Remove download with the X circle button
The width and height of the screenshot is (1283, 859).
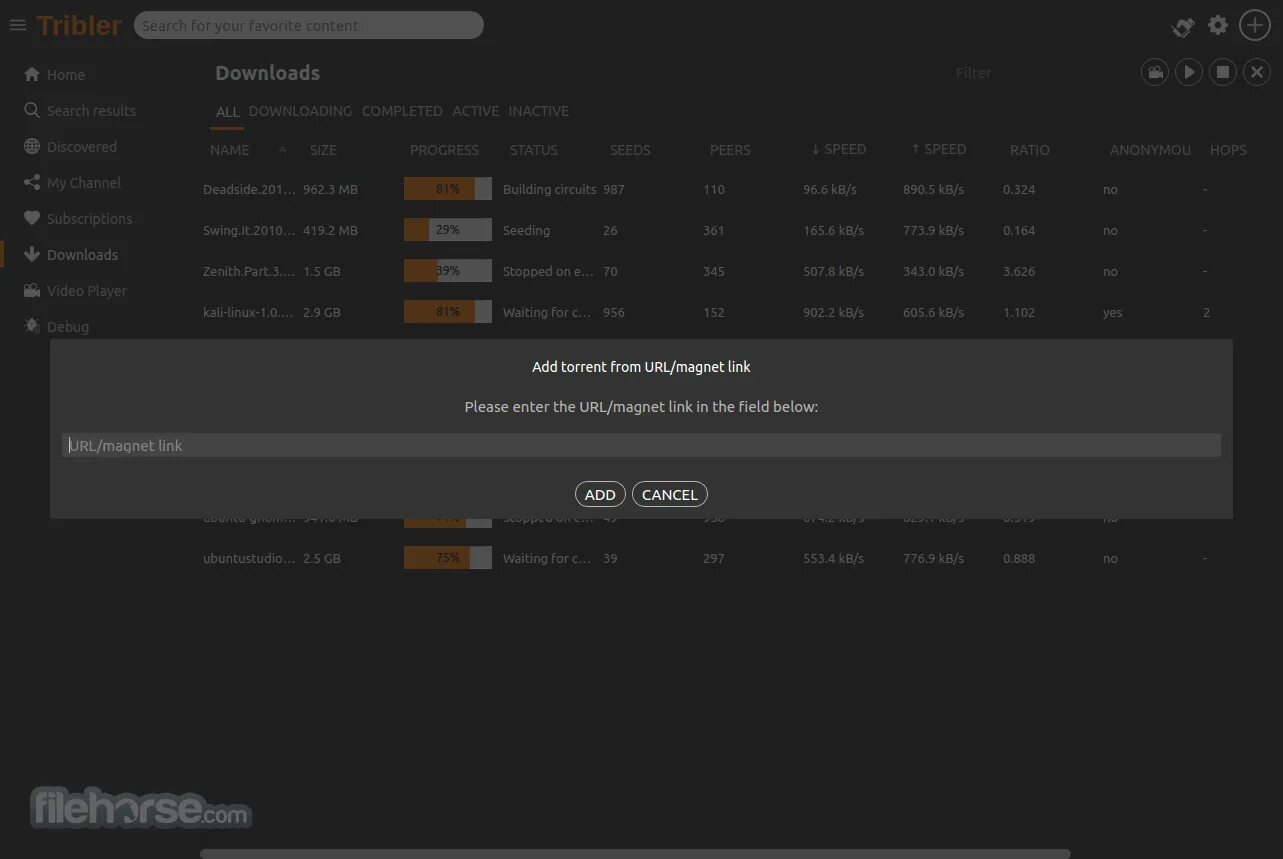point(1256,72)
